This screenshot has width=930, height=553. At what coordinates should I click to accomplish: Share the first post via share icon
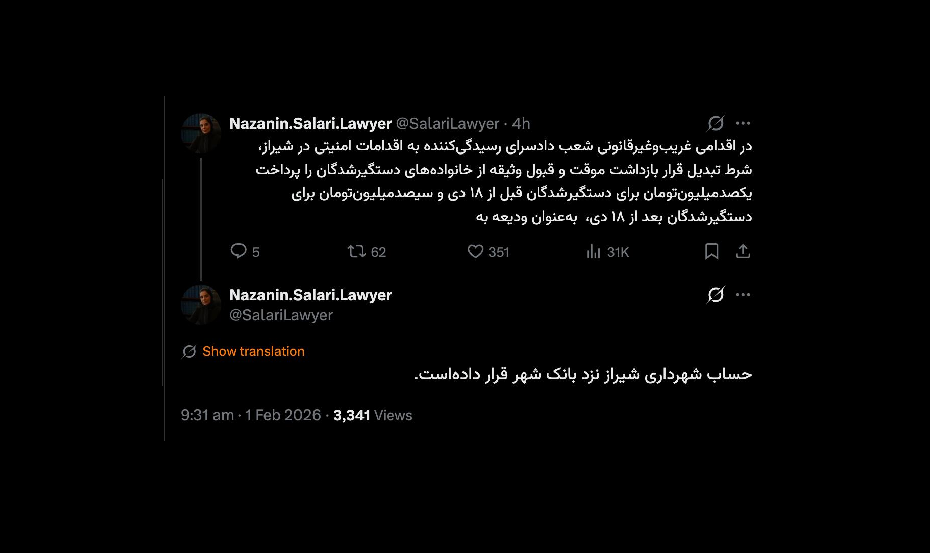[743, 252]
